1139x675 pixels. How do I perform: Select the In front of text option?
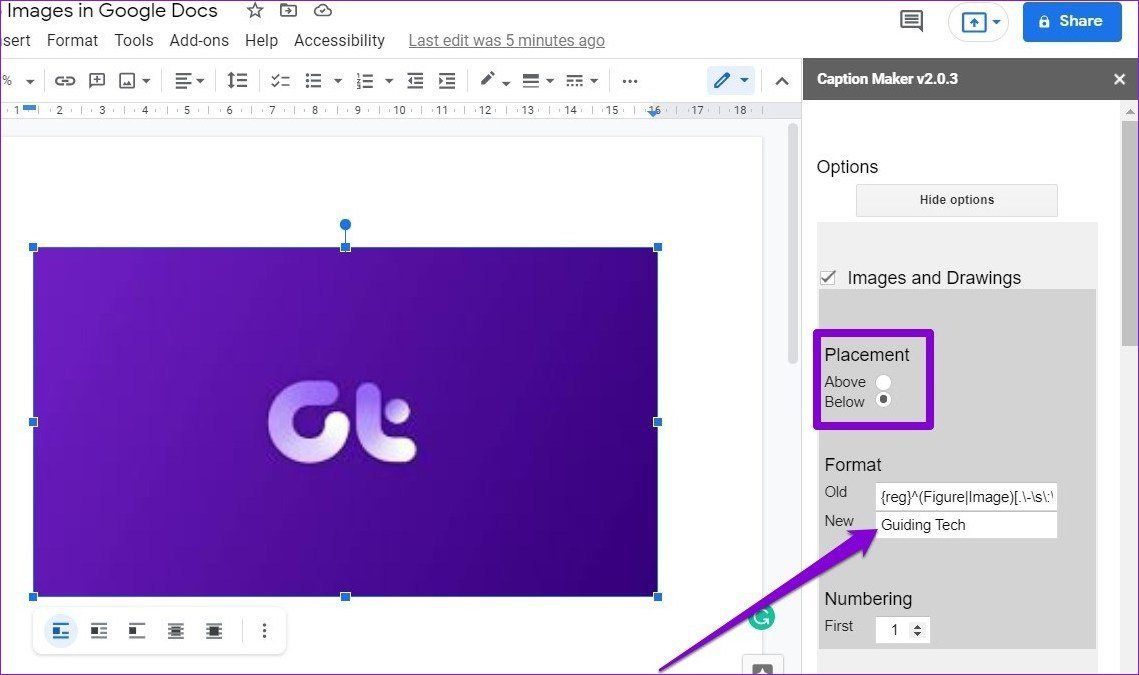pos(214,631)
